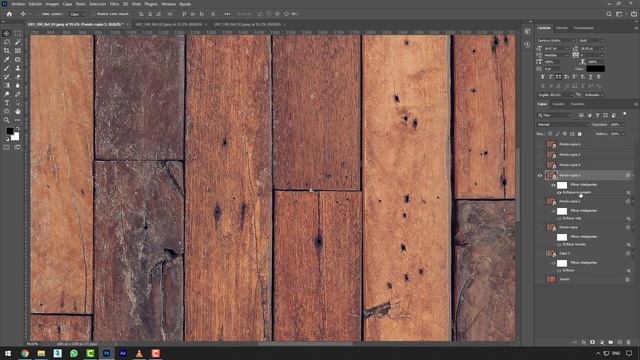Toggle Enfoque suavizado filter eye under Fondo copia 3
Screen dimensions: 640x360
[x=559, y=192]
